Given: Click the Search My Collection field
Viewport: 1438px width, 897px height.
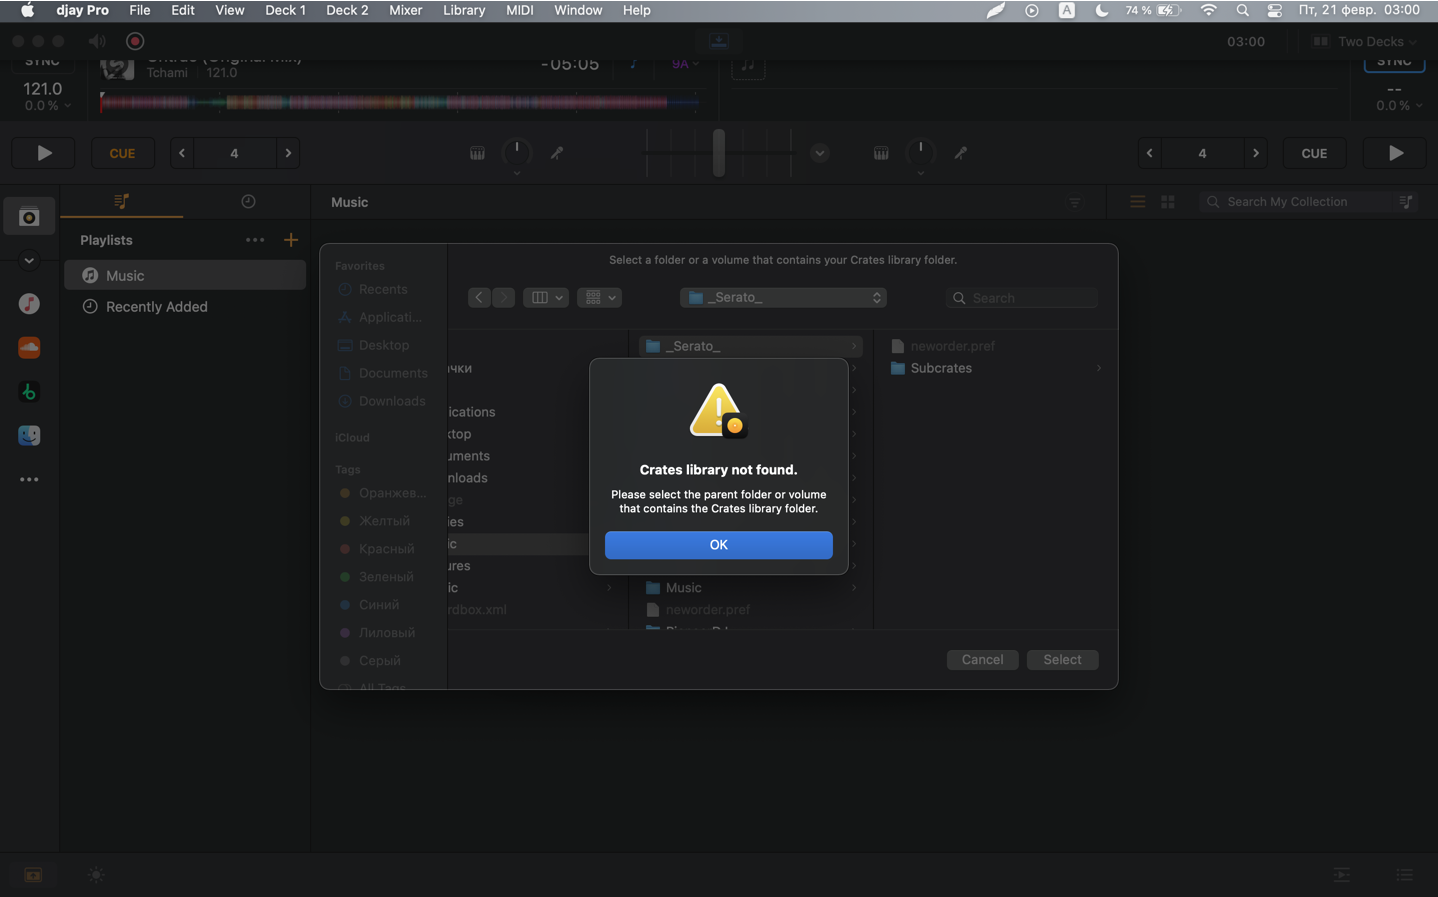Looking at the screenshot, I should (1300, 202).
